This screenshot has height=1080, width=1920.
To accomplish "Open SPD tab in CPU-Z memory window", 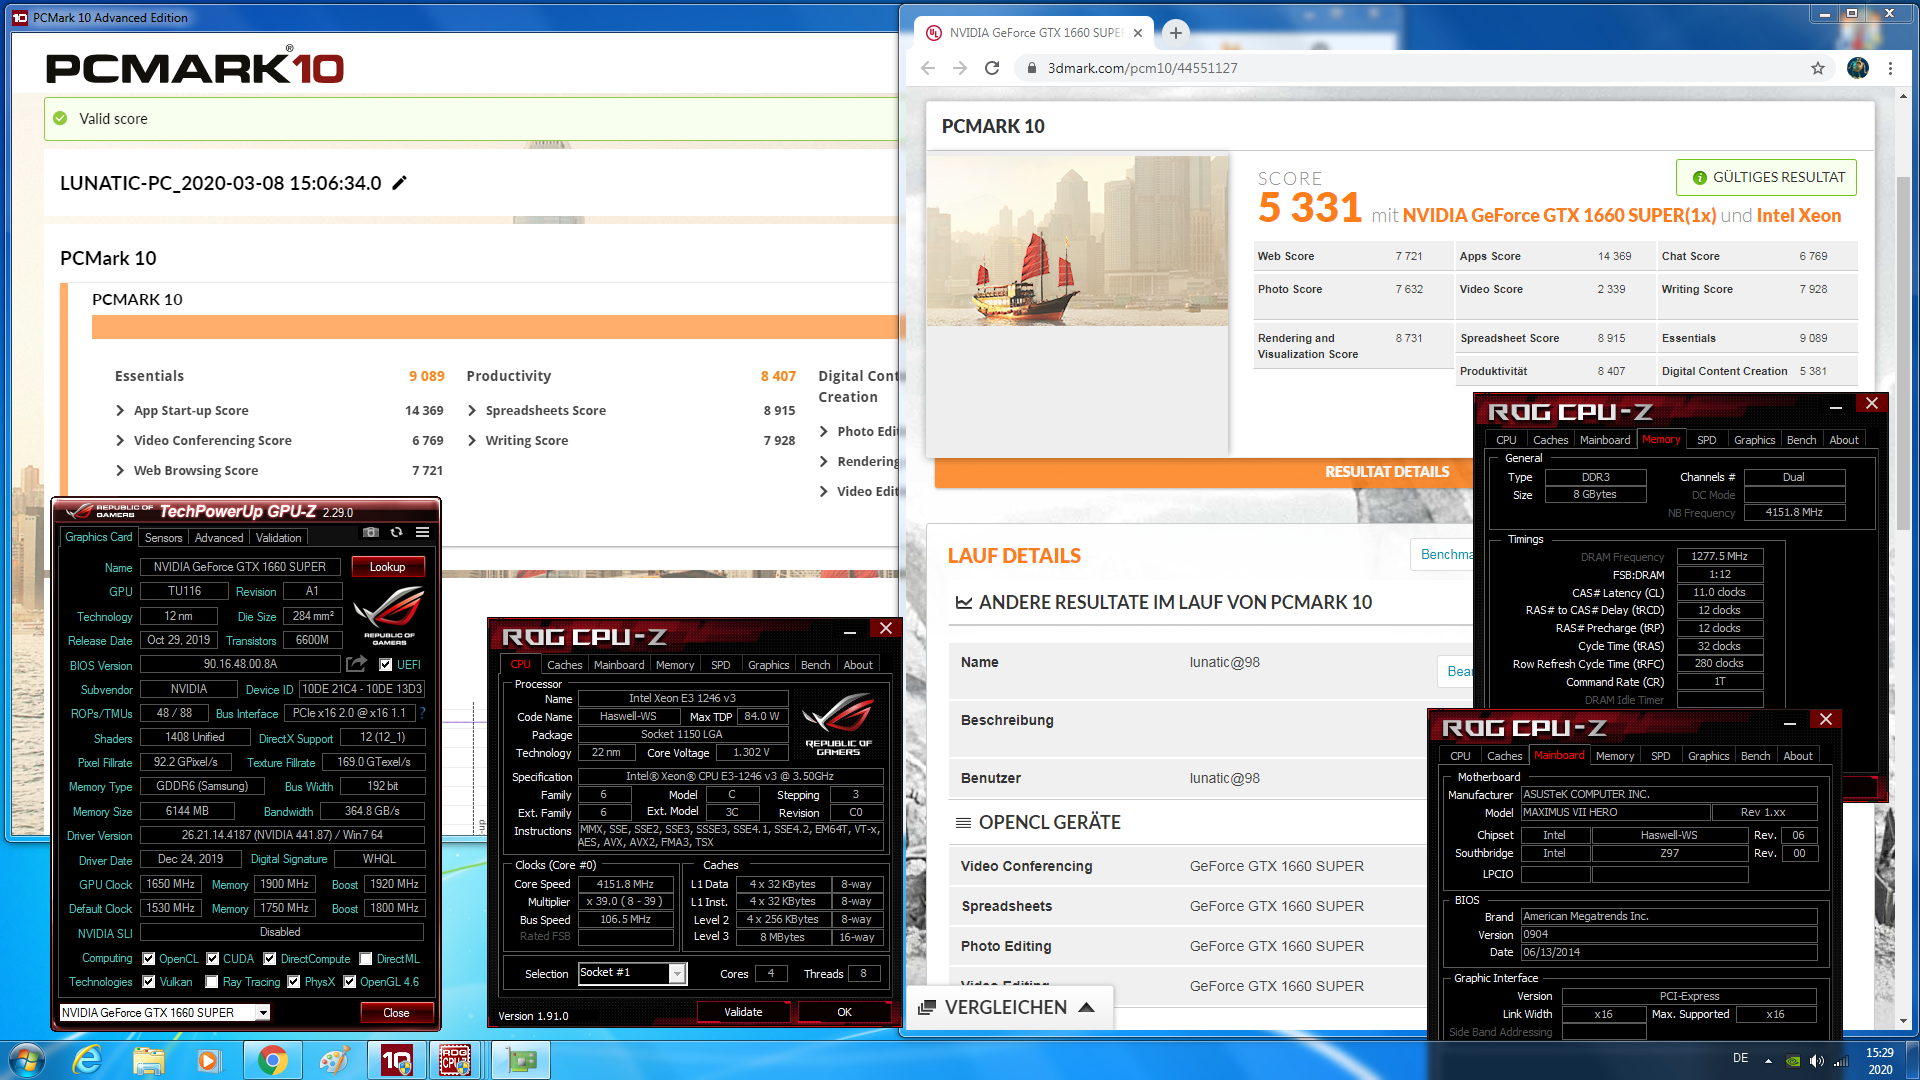I will (1706, 440).
